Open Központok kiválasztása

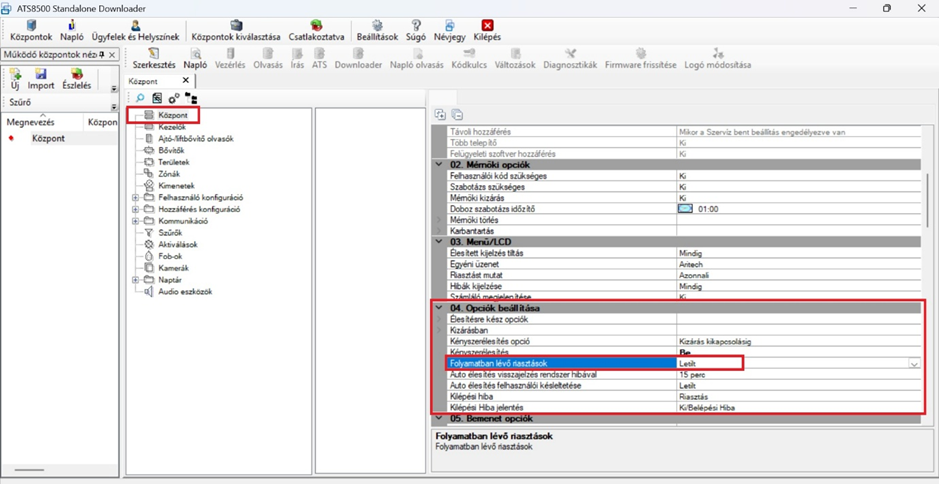coord(236,25)
